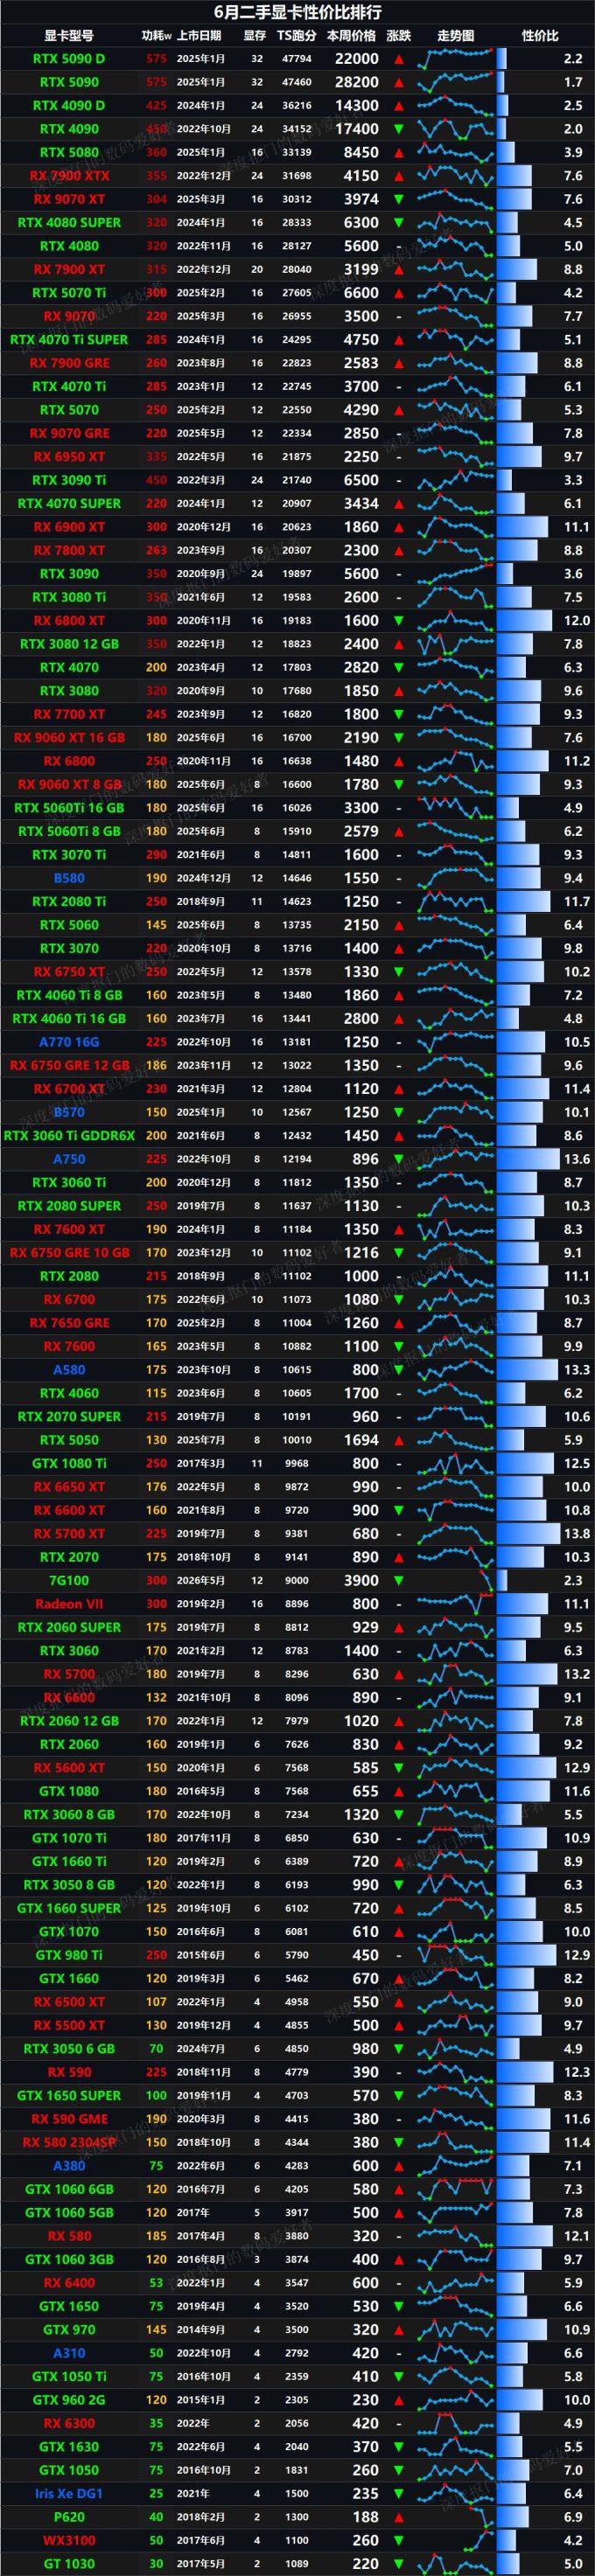Viewport: 595px width, 2576px height.
Task: Click the model name RTX 3060 Ti GDDR6X
Action: 69,1136
